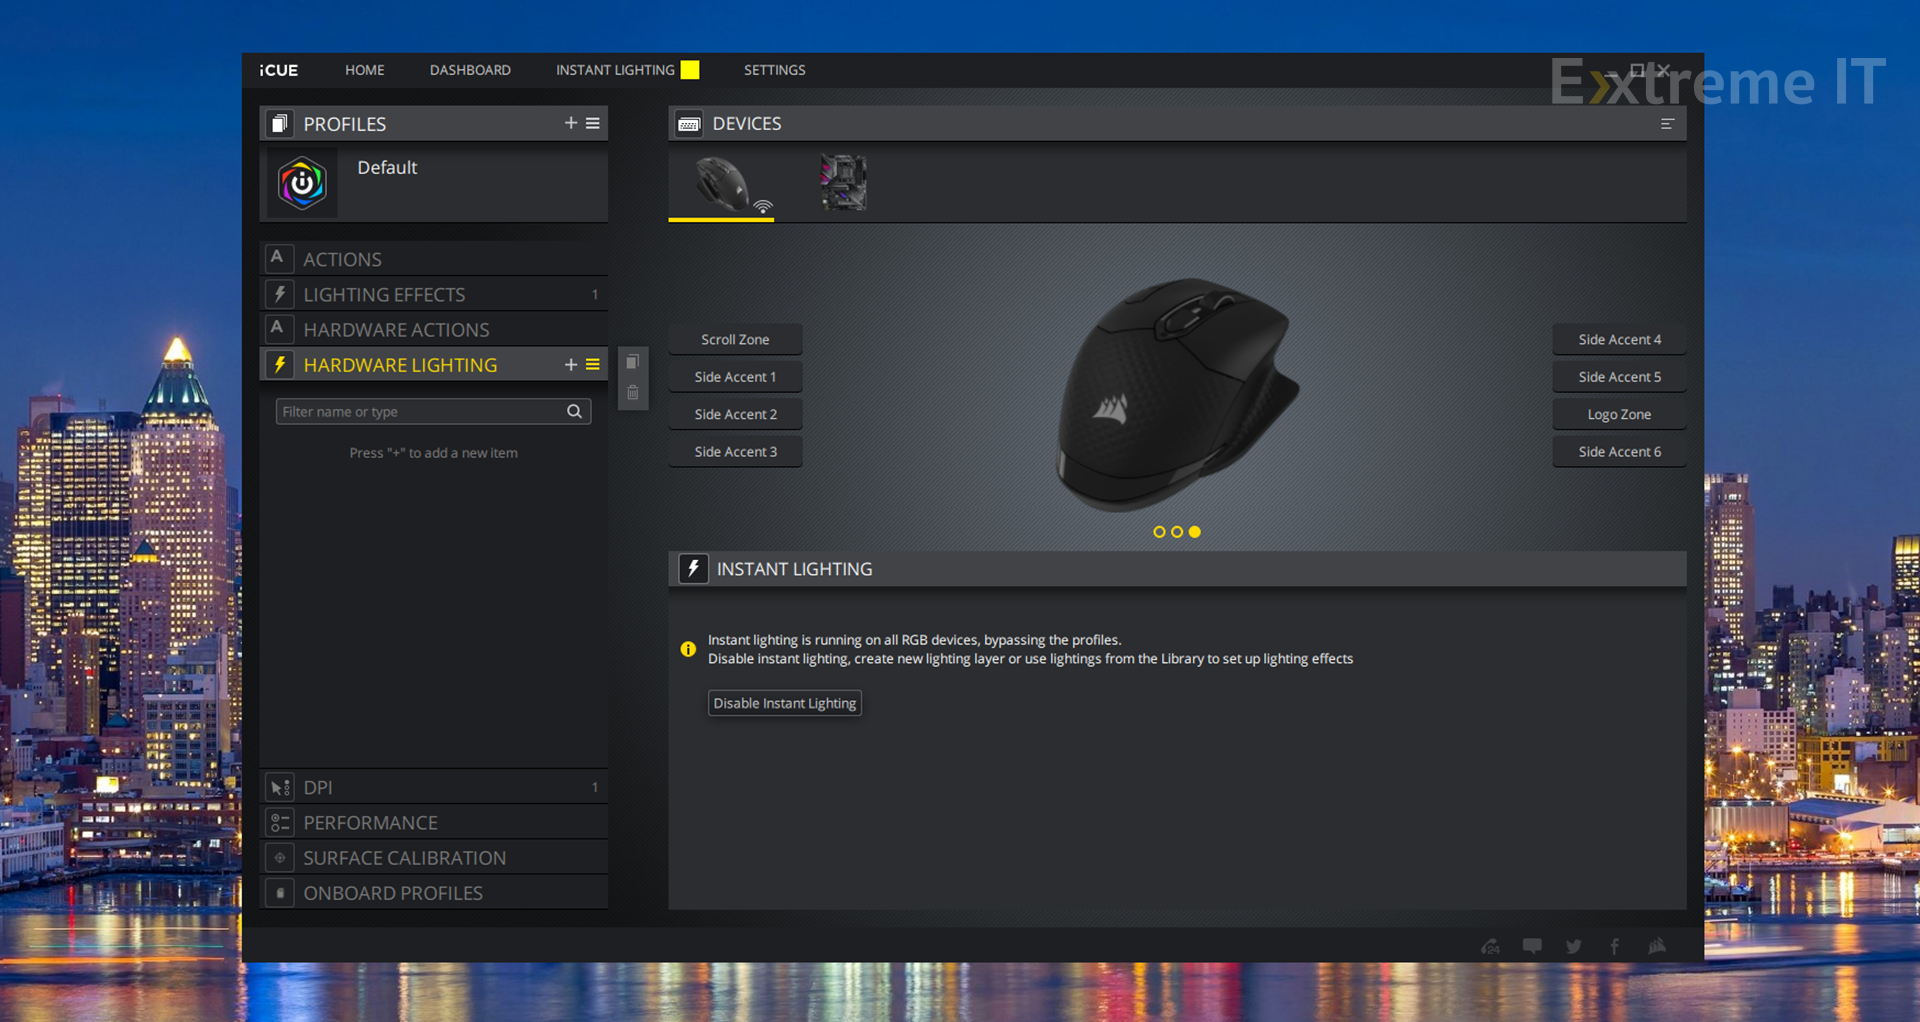Click the Hardware Actions A icon
Image resolution: width=1920 pixels, height=1022 pixels.
[279, 329]
